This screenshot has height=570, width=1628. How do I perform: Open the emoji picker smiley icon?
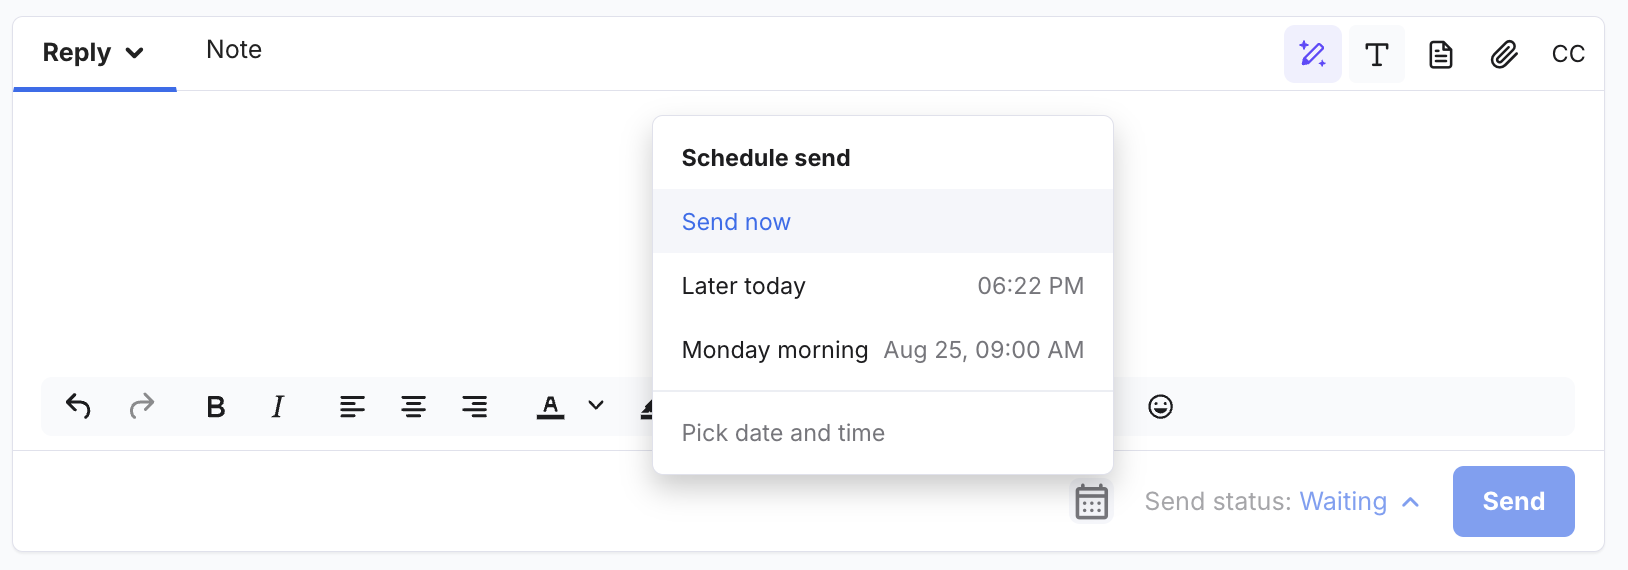pyautogui.click(x=1160, y=406)
